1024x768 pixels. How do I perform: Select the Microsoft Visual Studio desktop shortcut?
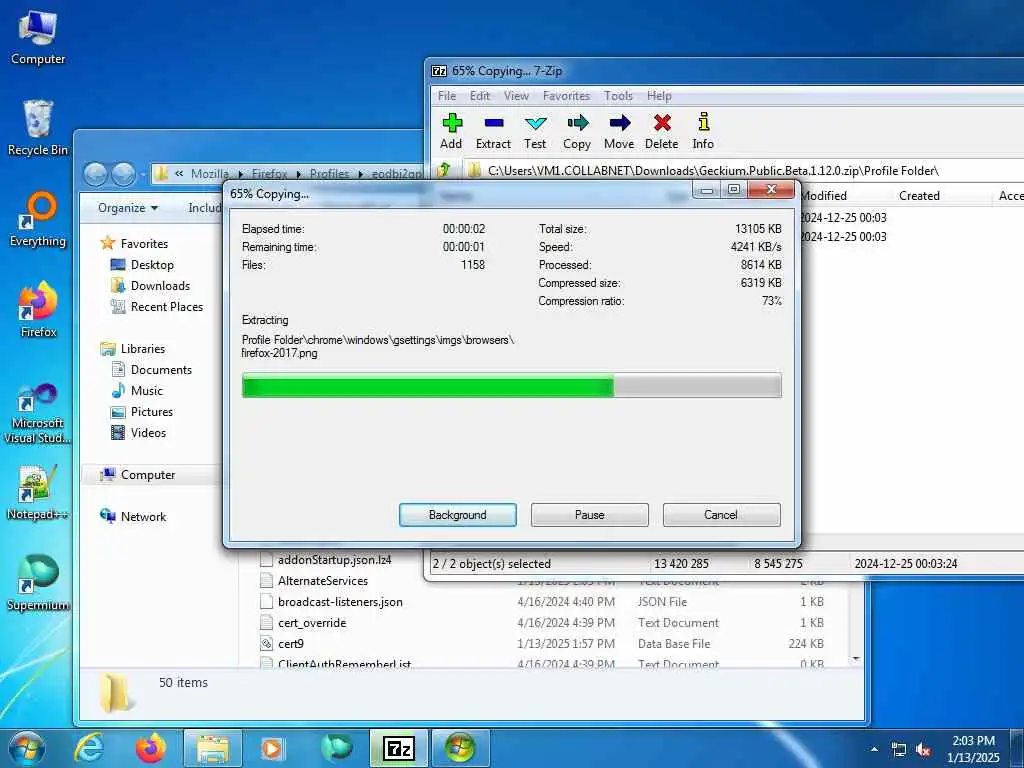pyautogui.click(x=38, y=414)
